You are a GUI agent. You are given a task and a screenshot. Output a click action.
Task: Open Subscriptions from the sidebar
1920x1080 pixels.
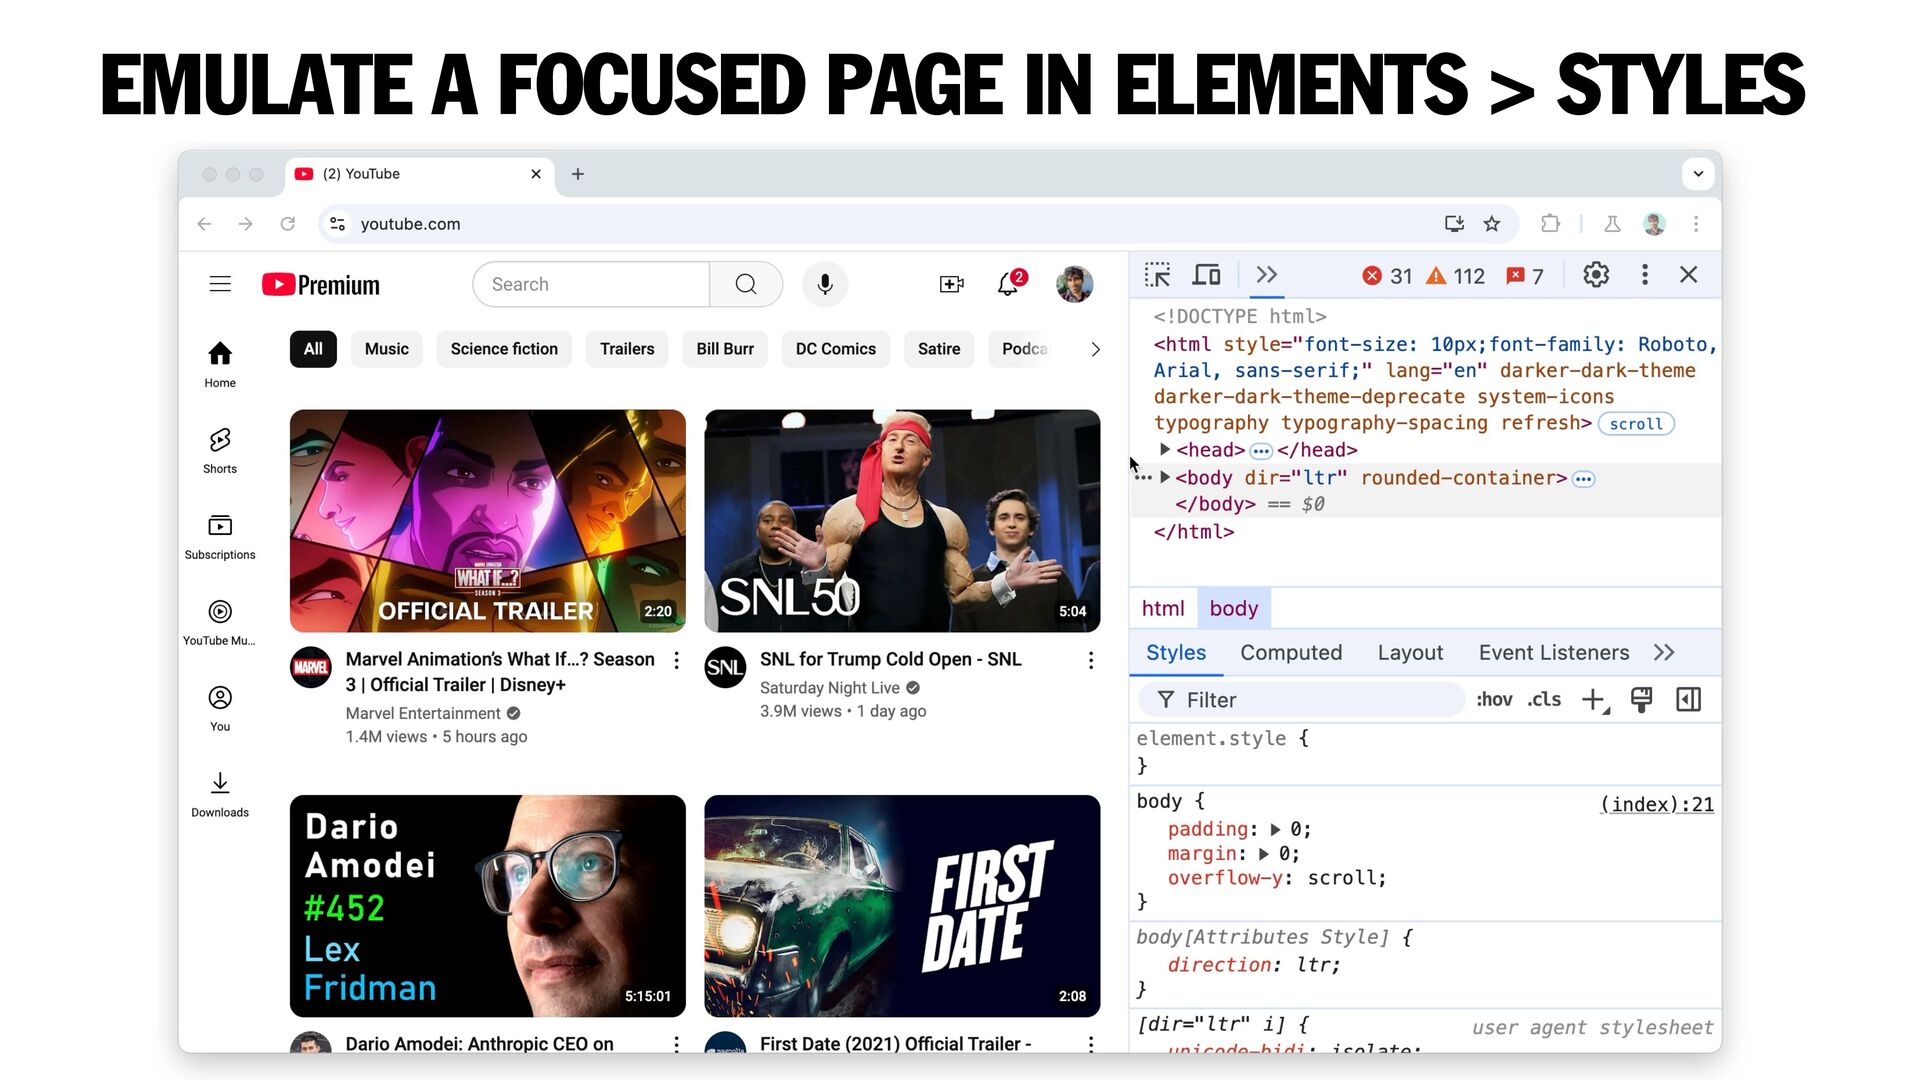220,536
